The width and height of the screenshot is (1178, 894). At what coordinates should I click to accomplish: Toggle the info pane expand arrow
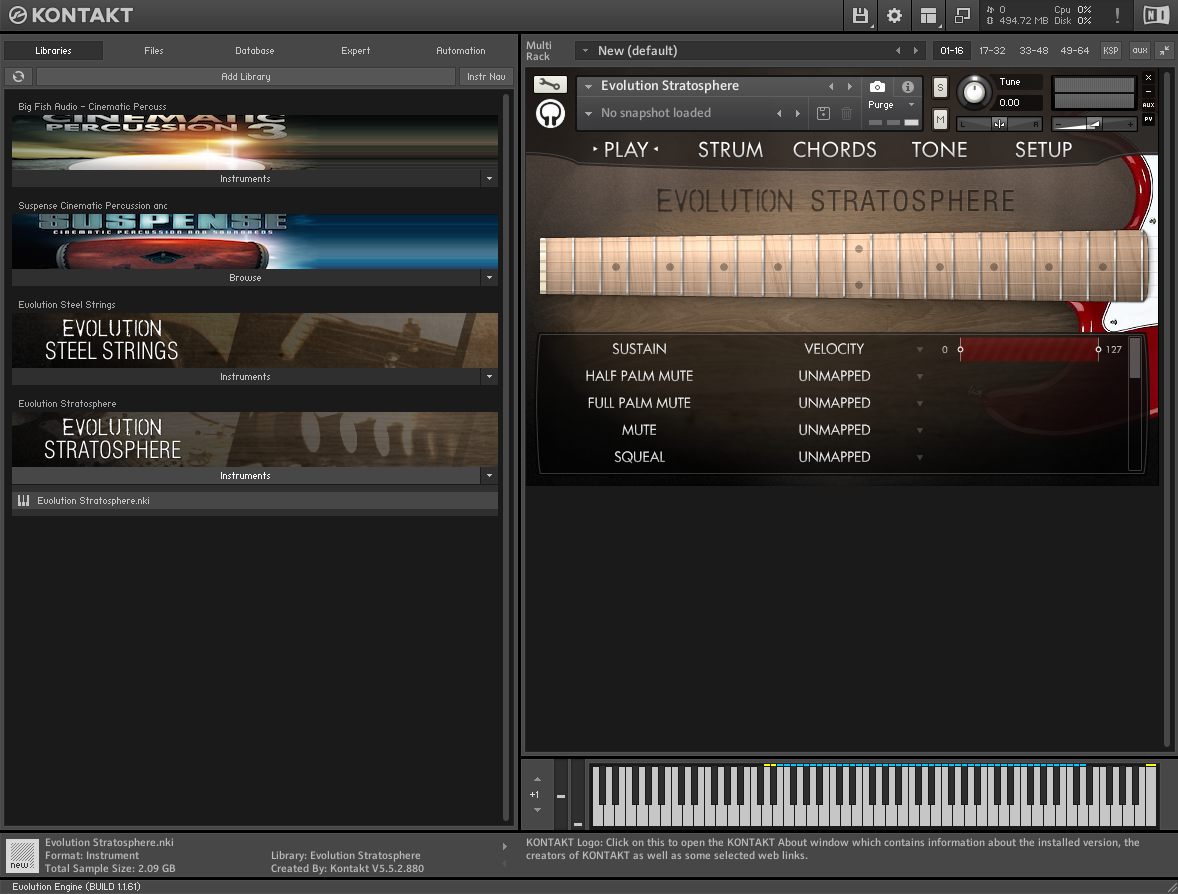504,847
